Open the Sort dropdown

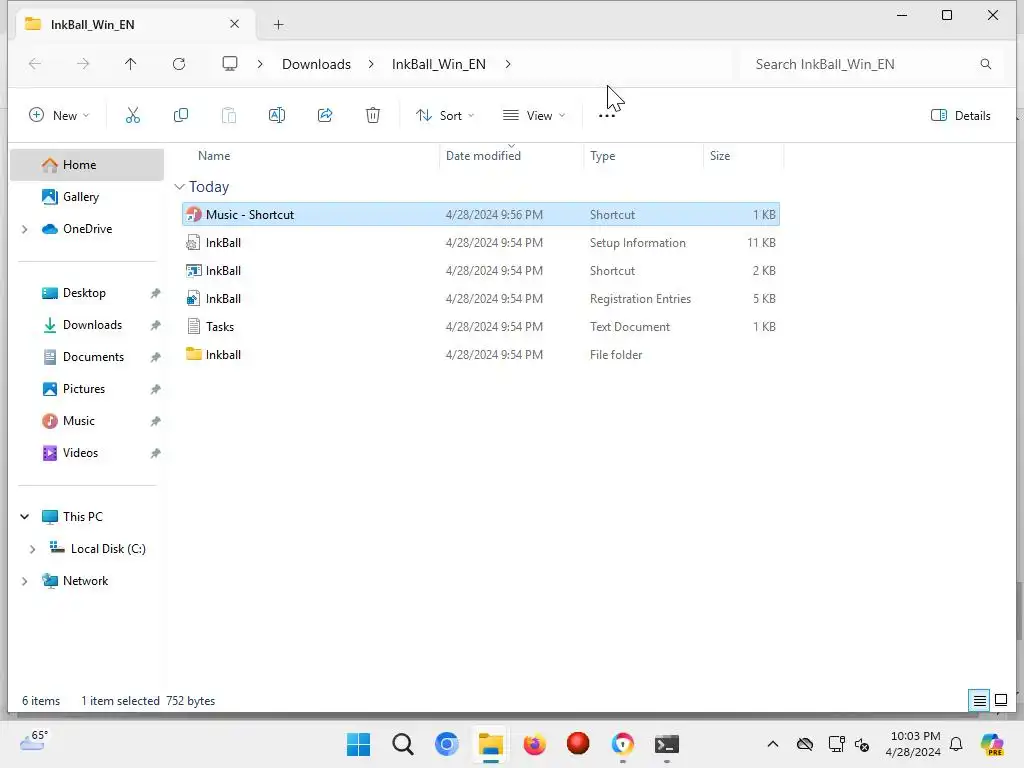pyautogui.click(x=445, y=116)
